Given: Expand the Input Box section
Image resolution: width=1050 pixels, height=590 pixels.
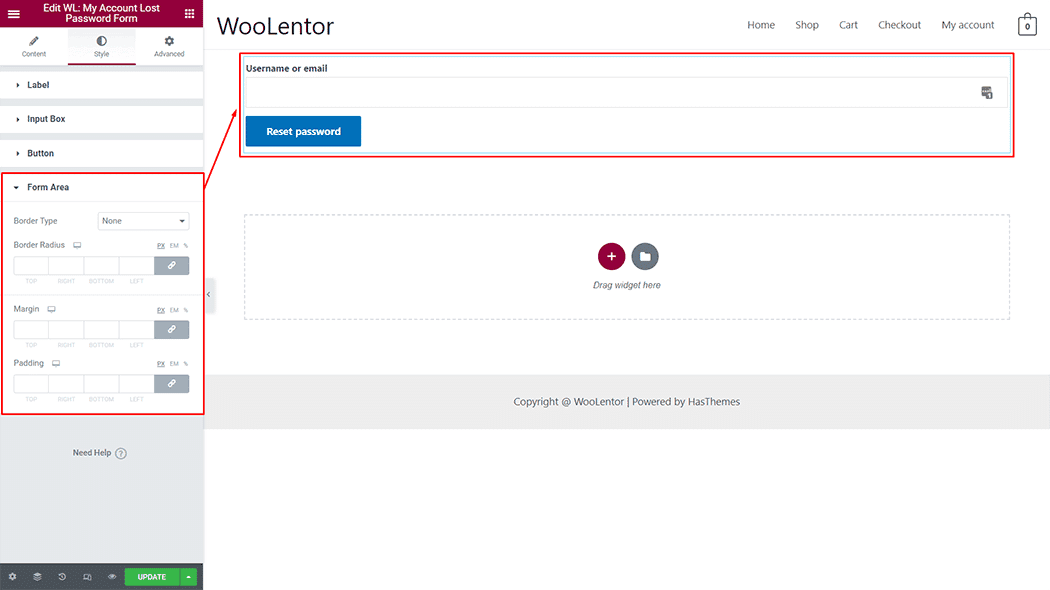Looking at the screenshot, I should 46,119.
